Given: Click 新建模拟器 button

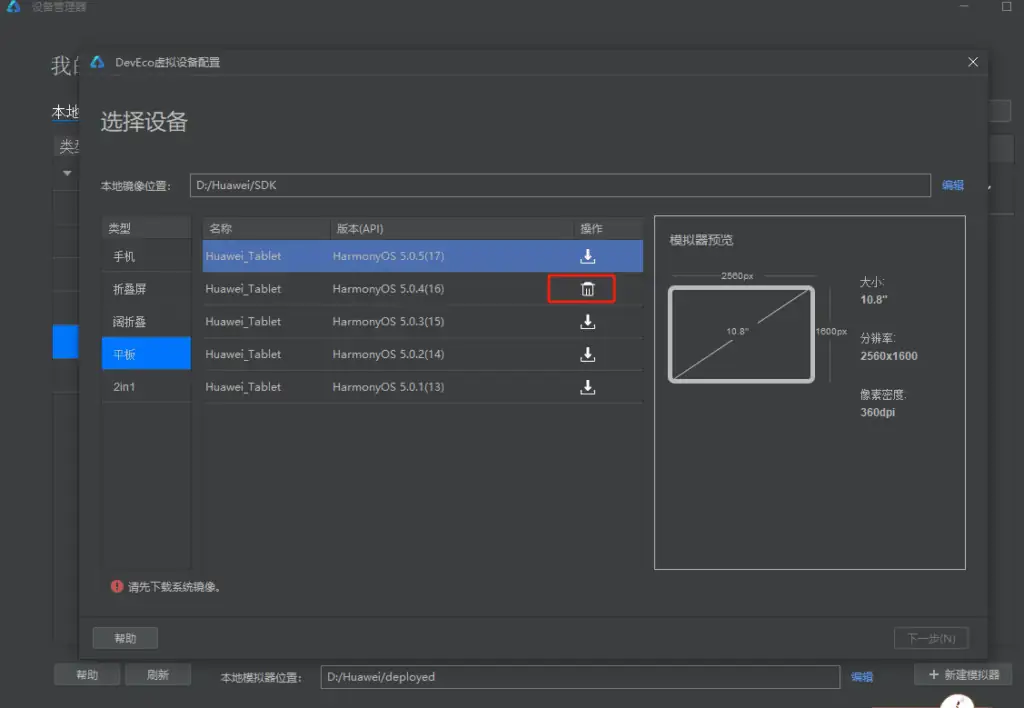Looking at the screenshot, I should click(x=963, y=675).
